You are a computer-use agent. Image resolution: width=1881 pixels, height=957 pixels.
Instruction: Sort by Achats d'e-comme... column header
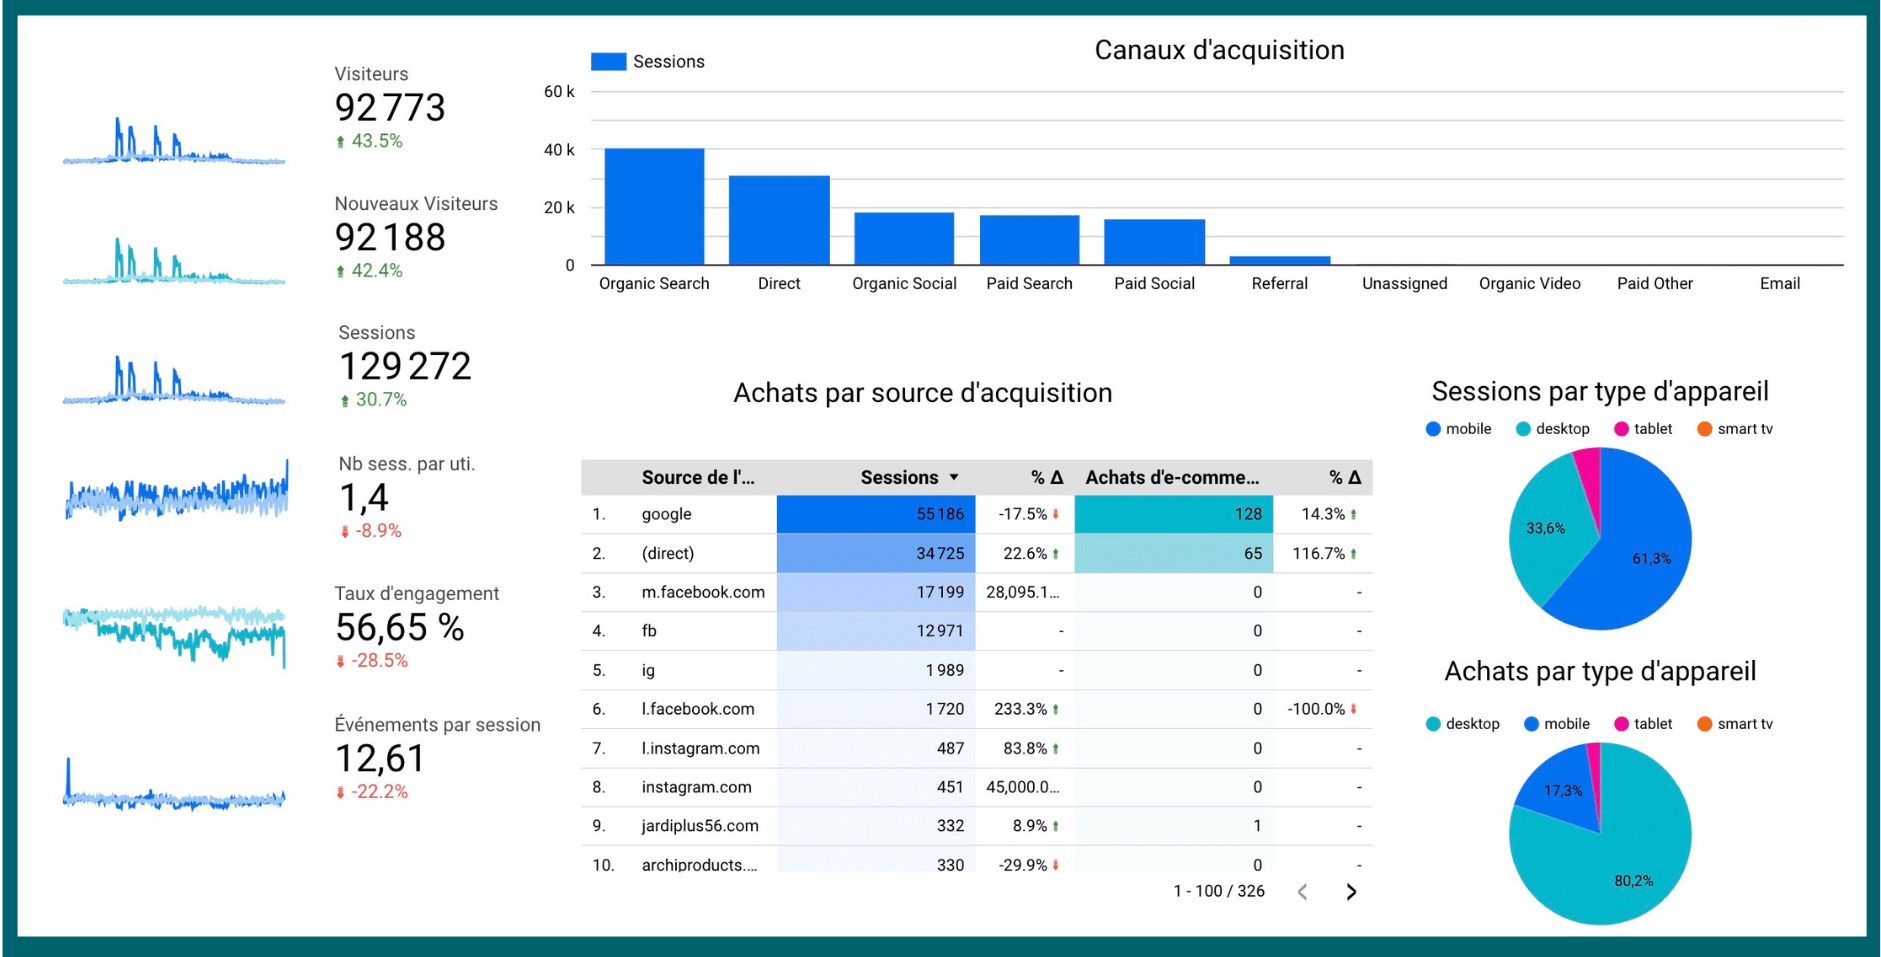pos(1172,478)
